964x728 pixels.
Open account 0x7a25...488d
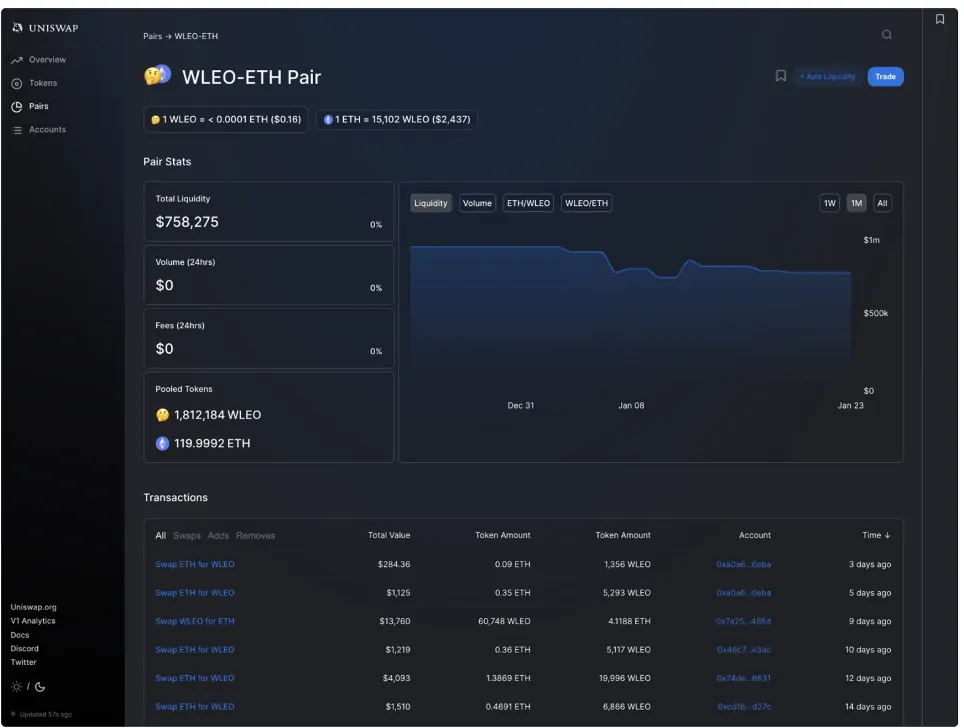(x=743, y=621)
